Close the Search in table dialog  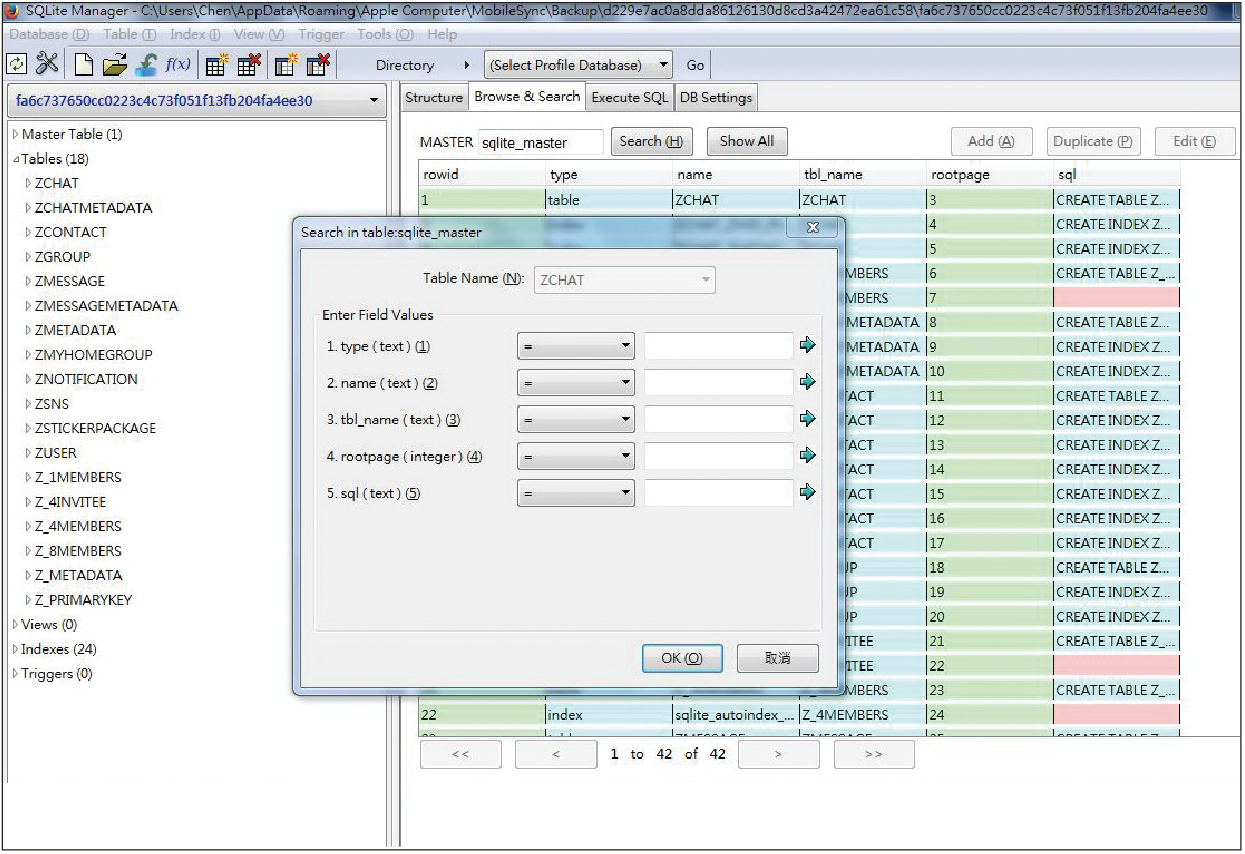click(813, 229)
